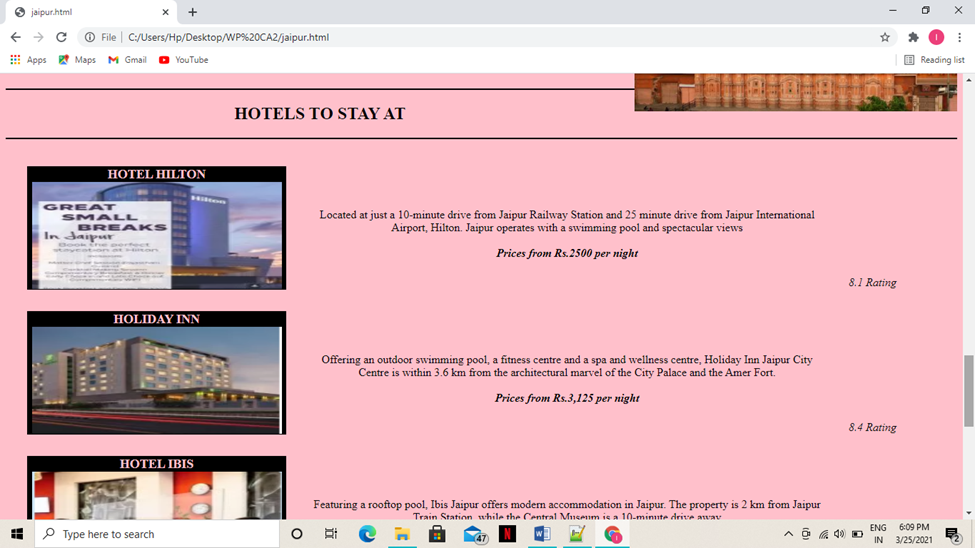Select the jaipur.html tab
Viewport: 975px width, 548px height.
point(91,12)
